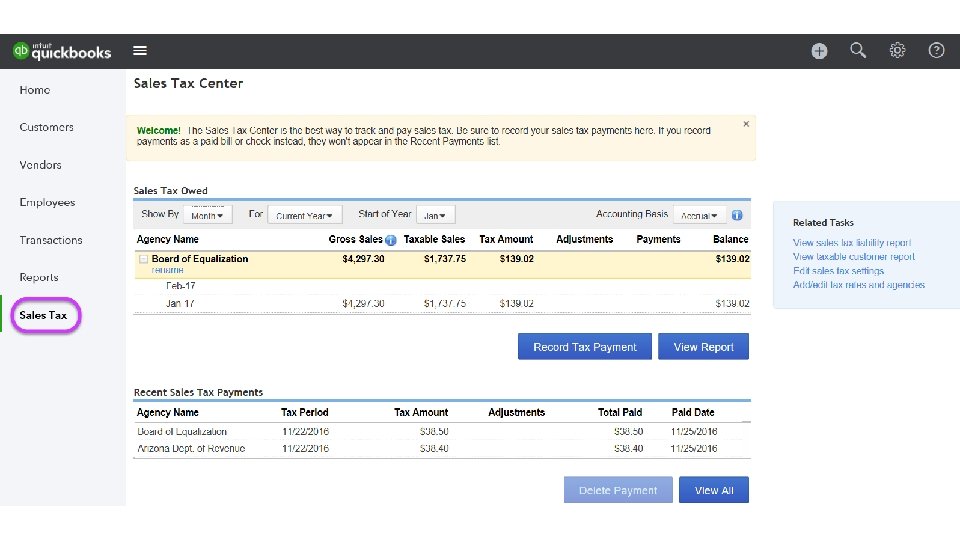Open Customers in sidebar
Viewport: 960px width, 540px height.
click(47, 127)
